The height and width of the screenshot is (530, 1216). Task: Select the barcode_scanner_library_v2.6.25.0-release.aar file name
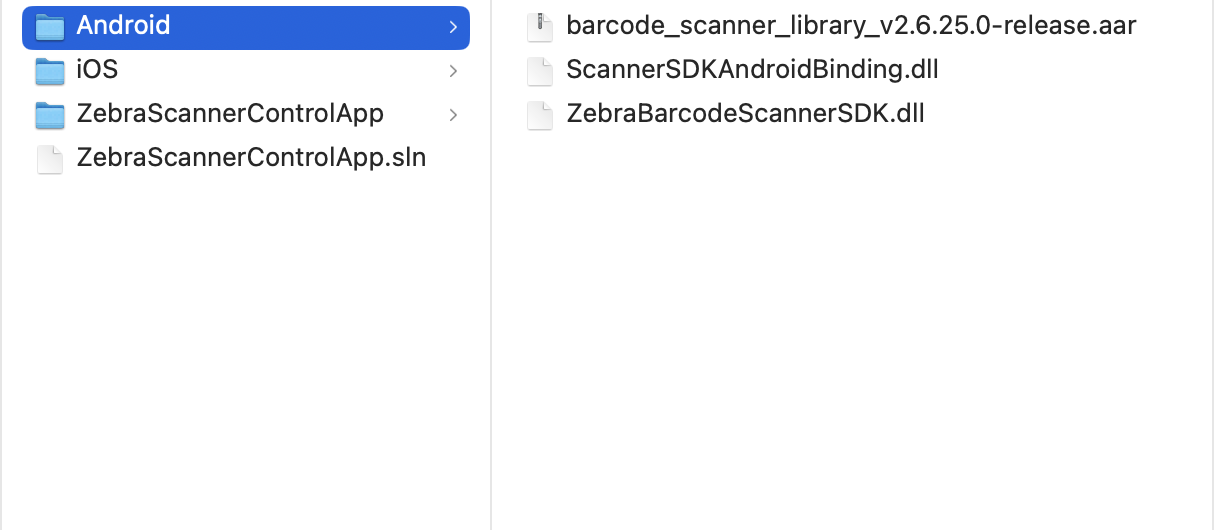[851, 26]
